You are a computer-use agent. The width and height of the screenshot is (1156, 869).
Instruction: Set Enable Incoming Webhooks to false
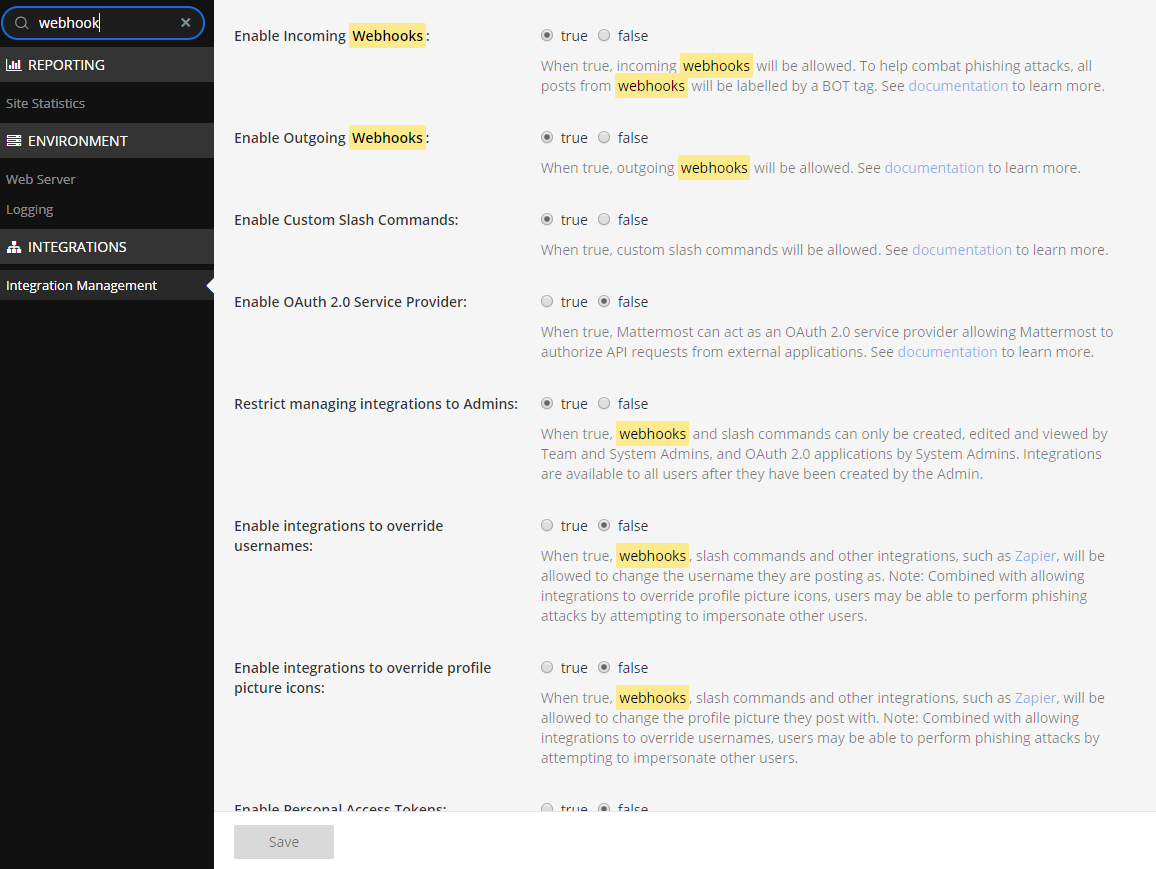604,35
